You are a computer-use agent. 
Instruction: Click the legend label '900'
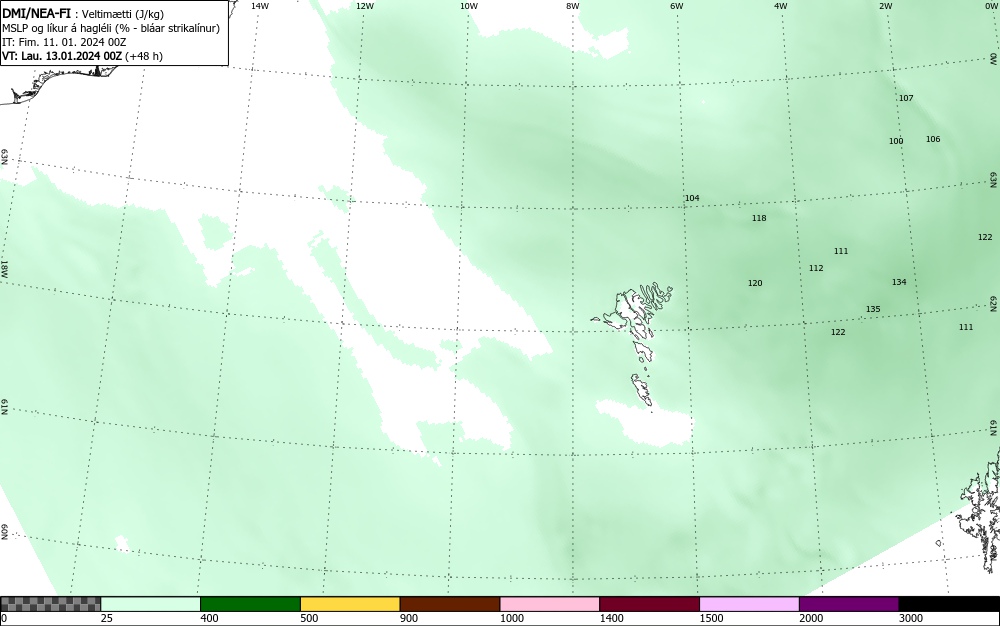point(409,618)
